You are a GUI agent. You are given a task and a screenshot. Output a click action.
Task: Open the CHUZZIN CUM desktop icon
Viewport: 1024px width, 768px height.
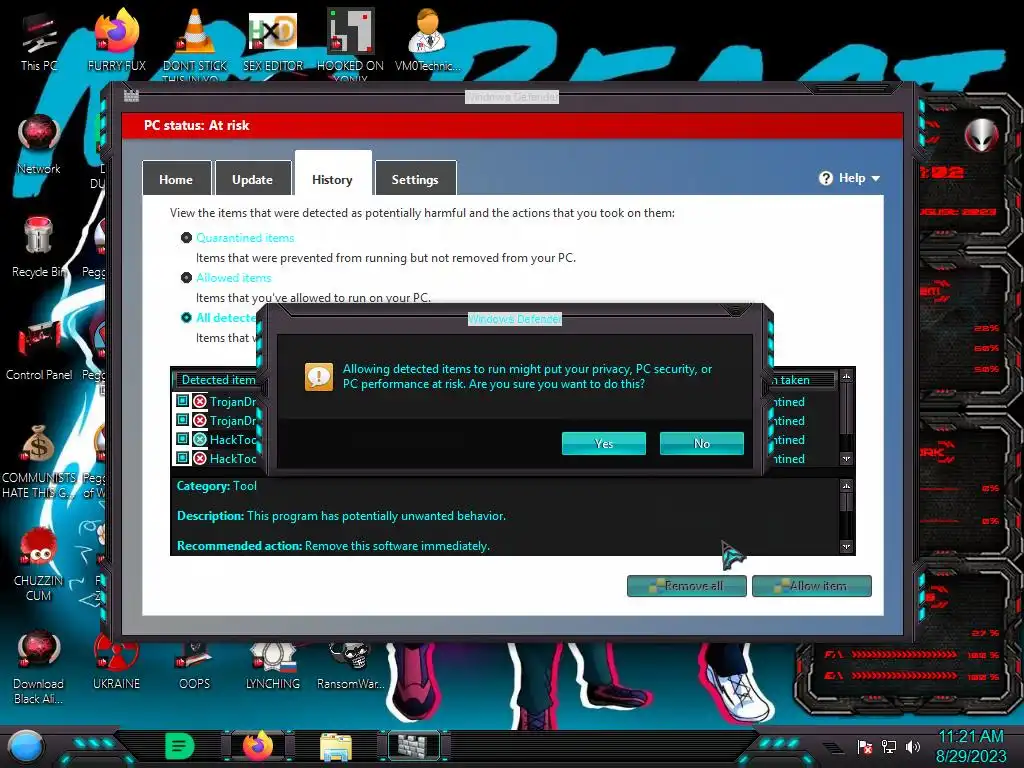tap(39, 564)
